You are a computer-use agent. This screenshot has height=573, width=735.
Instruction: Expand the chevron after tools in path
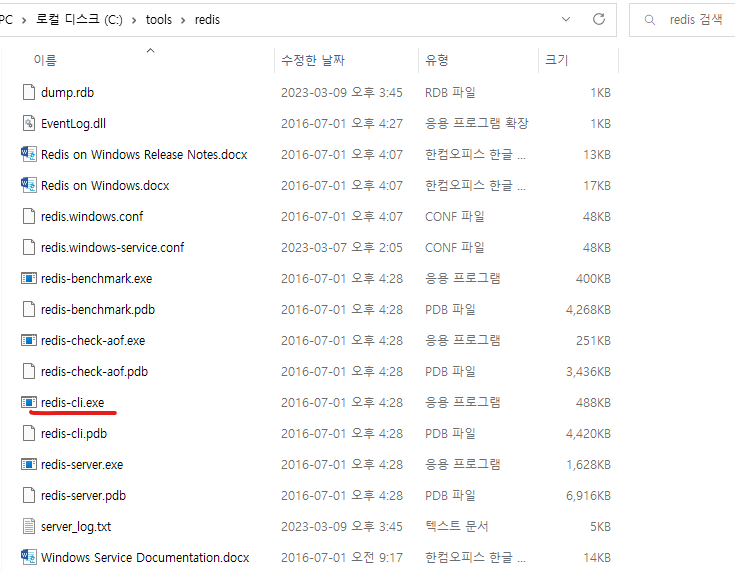[x=183, y=20]
